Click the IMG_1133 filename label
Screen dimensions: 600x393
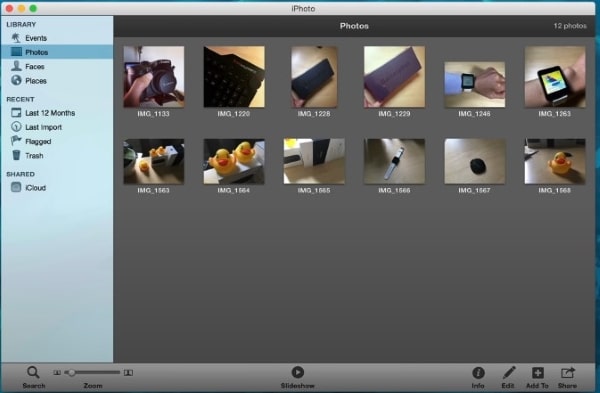(153, 114)
